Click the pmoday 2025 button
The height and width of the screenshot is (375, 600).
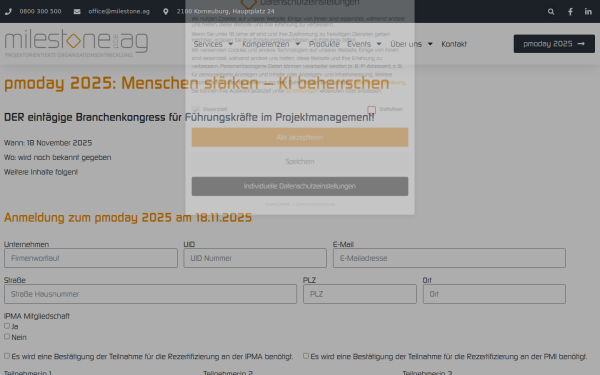554,44
